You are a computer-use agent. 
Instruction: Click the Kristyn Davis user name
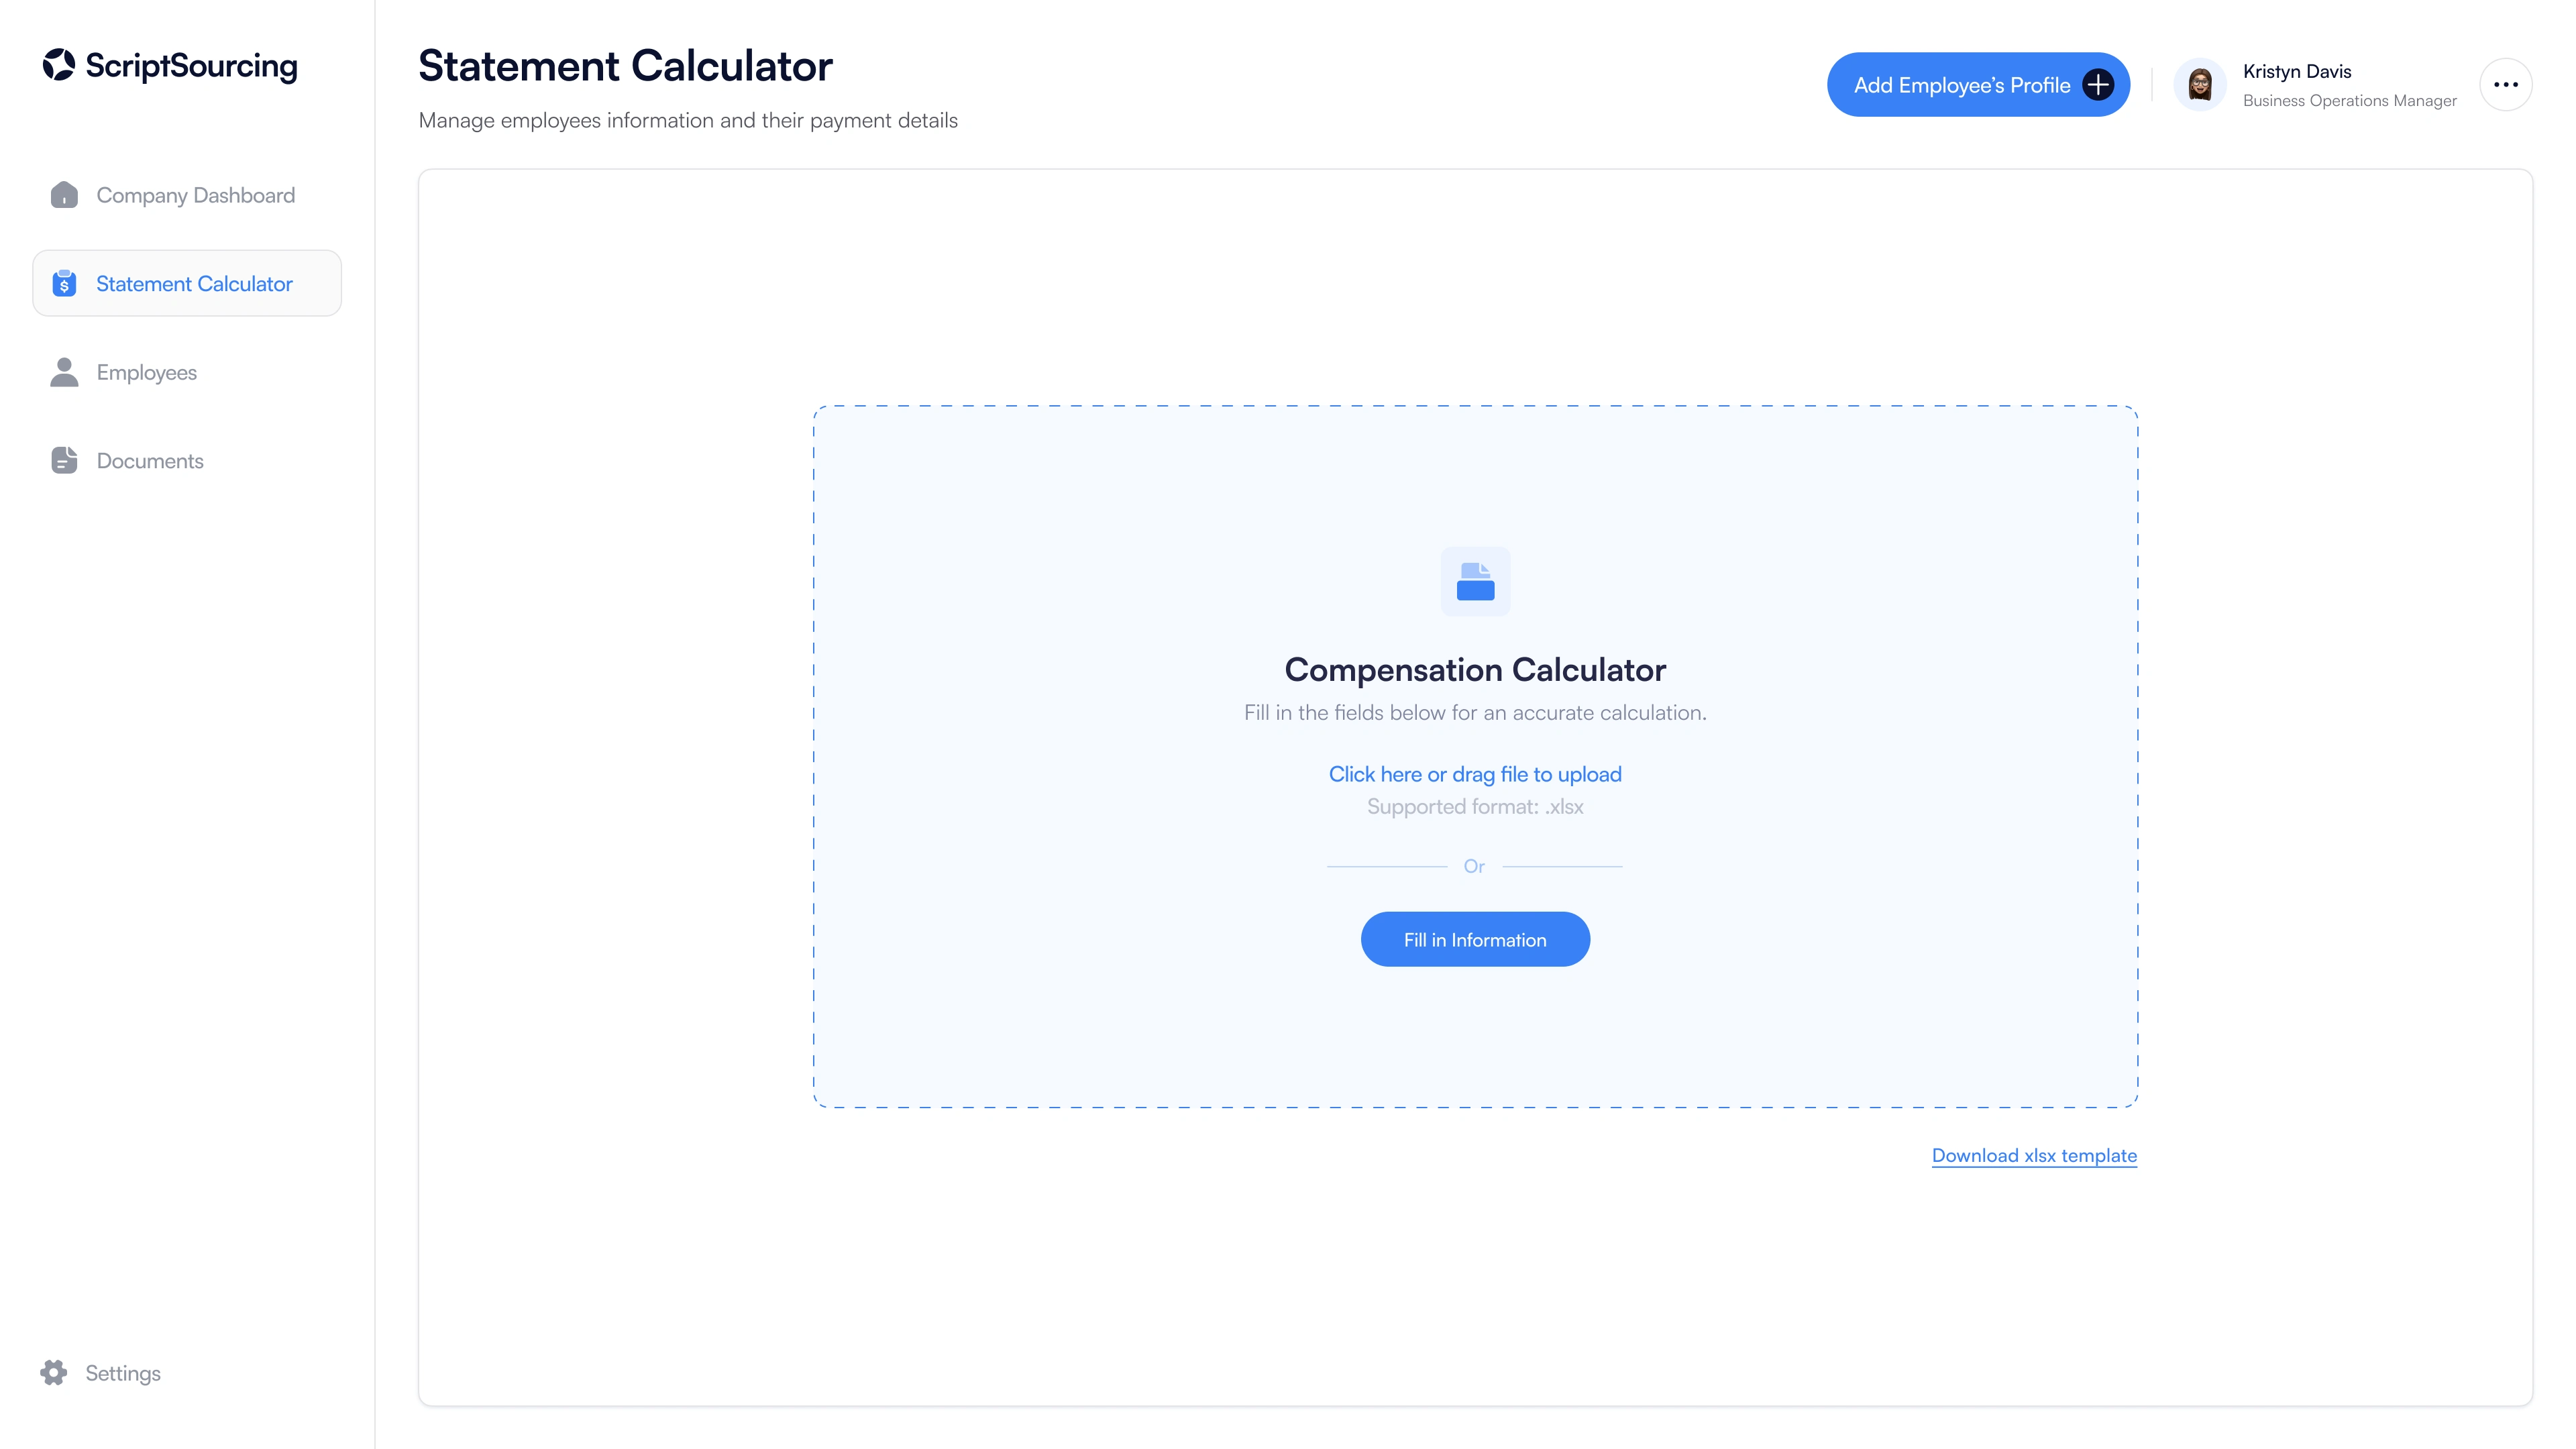[2297, 71]
